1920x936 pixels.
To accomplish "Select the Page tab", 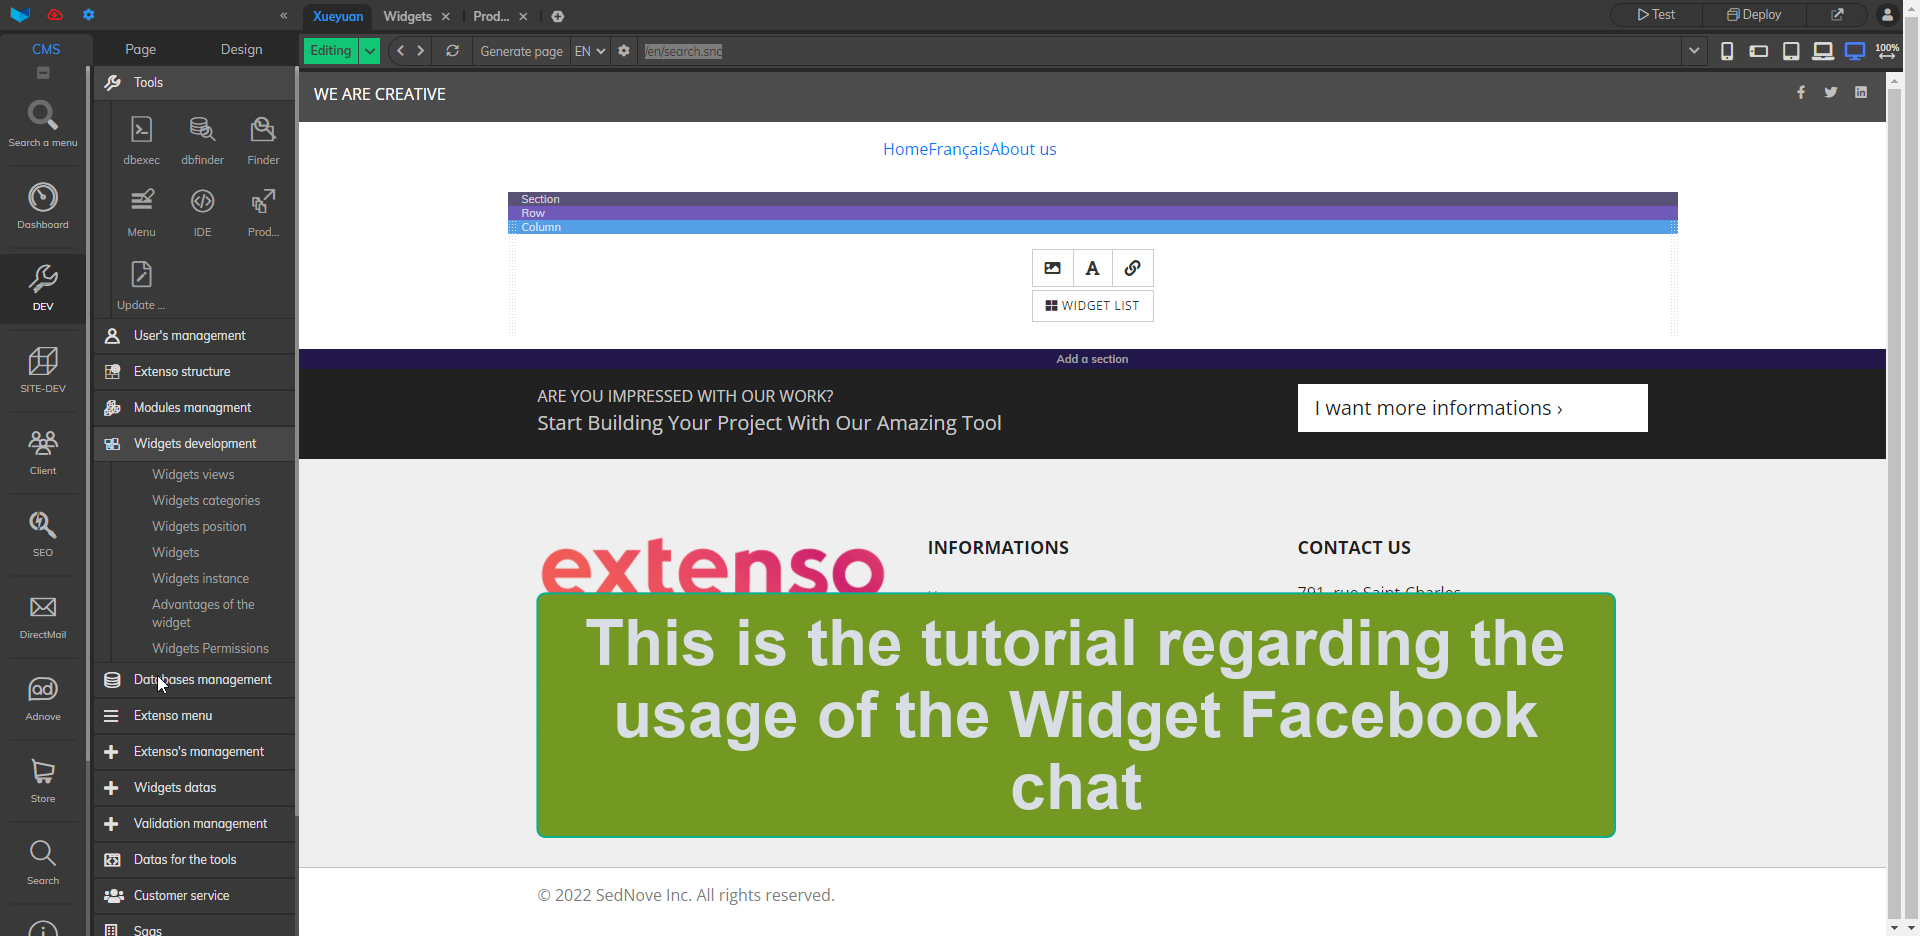I will (141, 49).
